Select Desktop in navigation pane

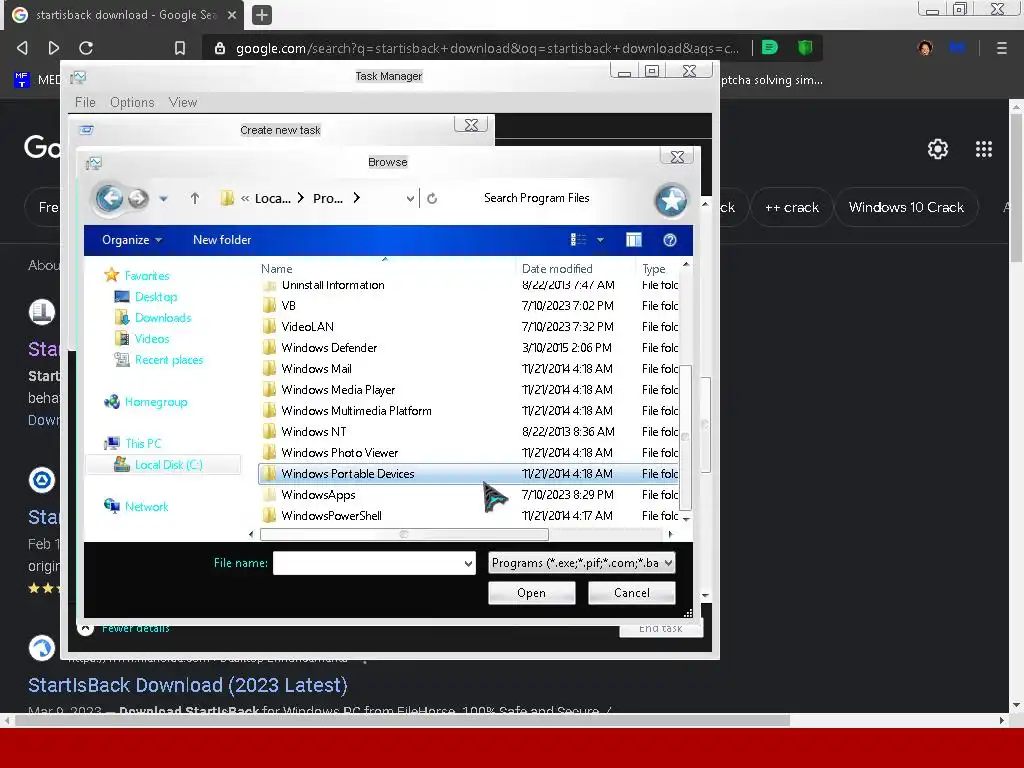(x=146, y=296)
